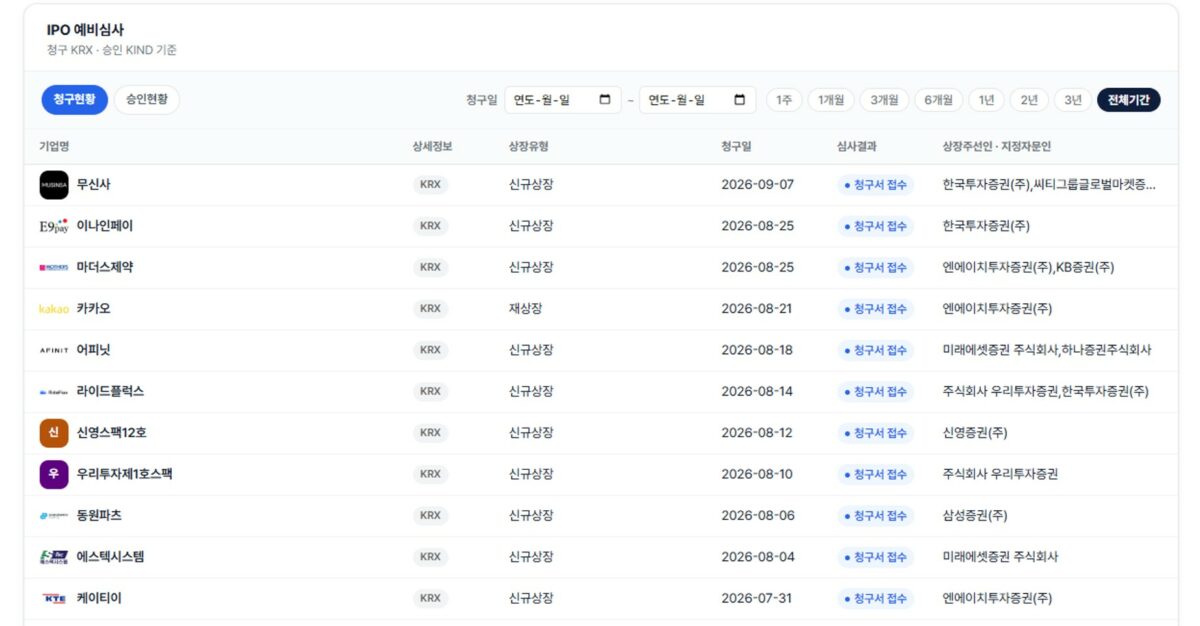Click the 무신사 company logo icon
Screen dimensions: 1200x626
click(x=54, y=185)
